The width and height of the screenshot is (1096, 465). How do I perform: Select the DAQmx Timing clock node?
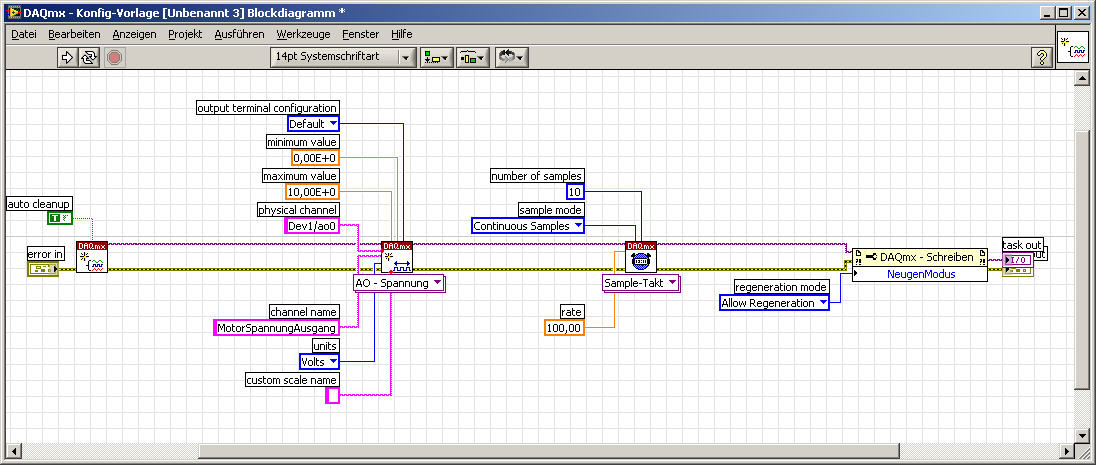coord(640,257)
